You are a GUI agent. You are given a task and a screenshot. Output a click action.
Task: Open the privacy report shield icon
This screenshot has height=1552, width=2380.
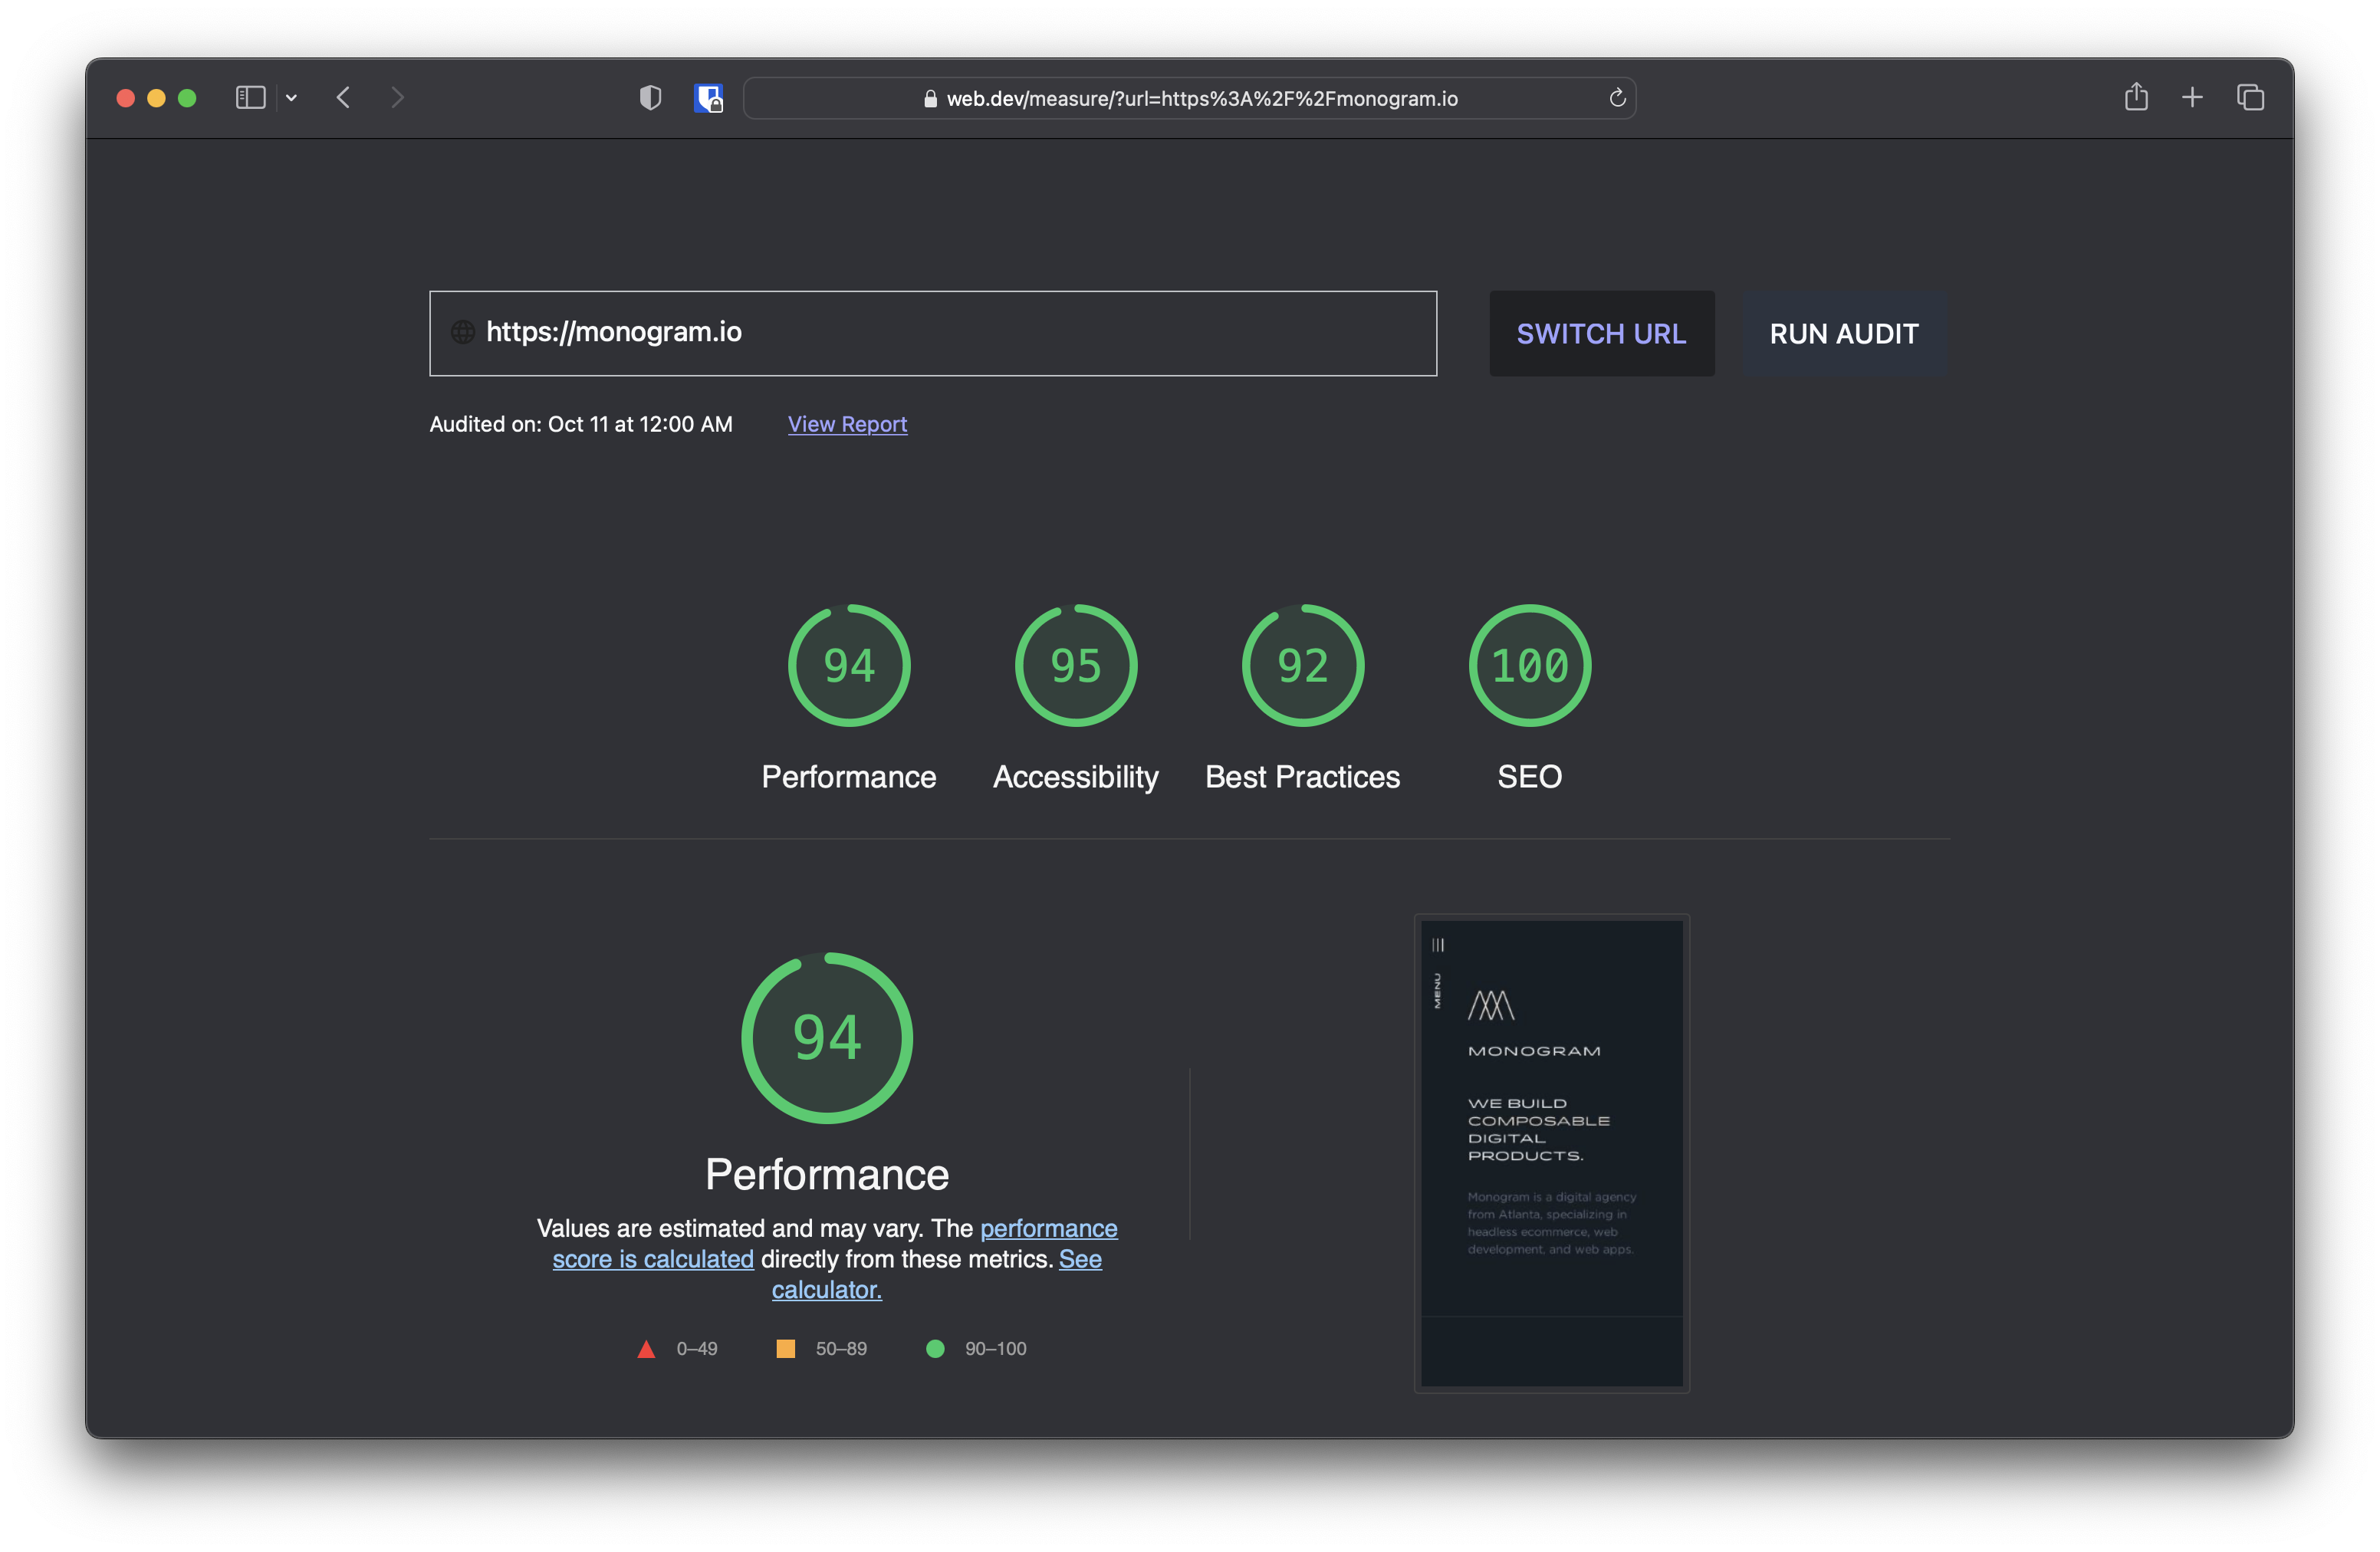coord(650,98)
